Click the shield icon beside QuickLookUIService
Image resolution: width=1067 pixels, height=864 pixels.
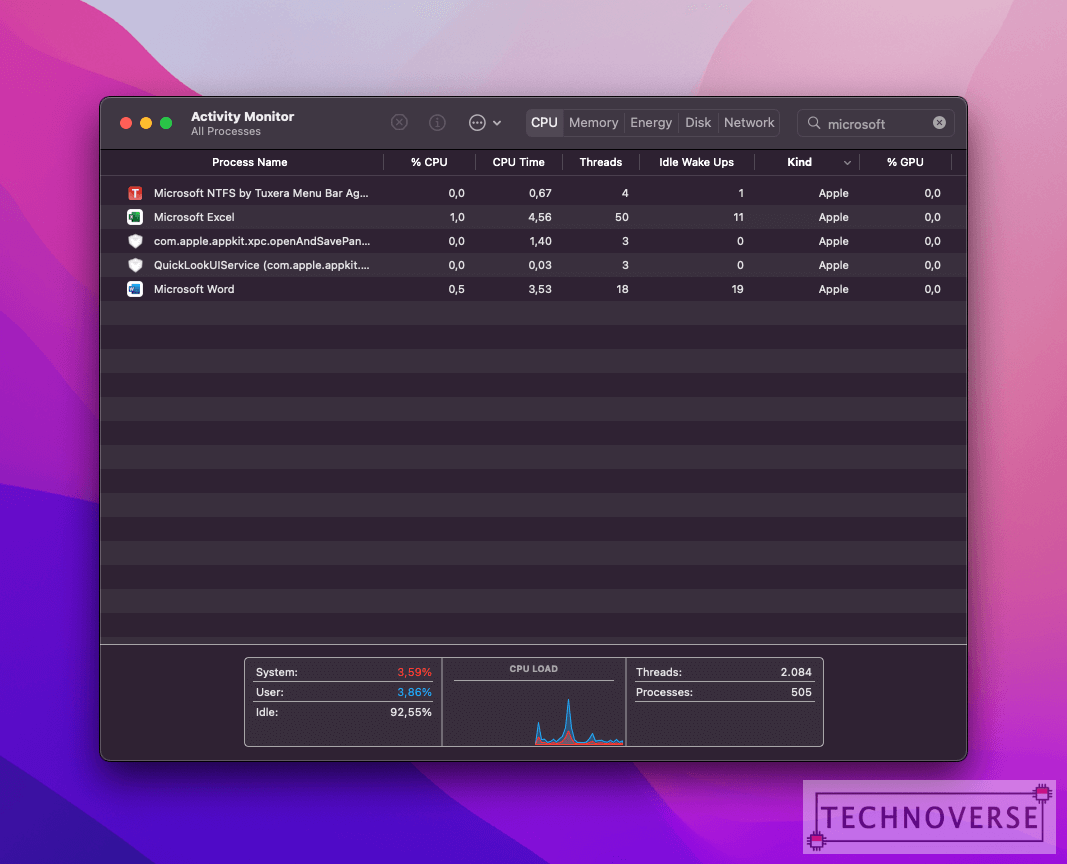[x=135, y=265]
